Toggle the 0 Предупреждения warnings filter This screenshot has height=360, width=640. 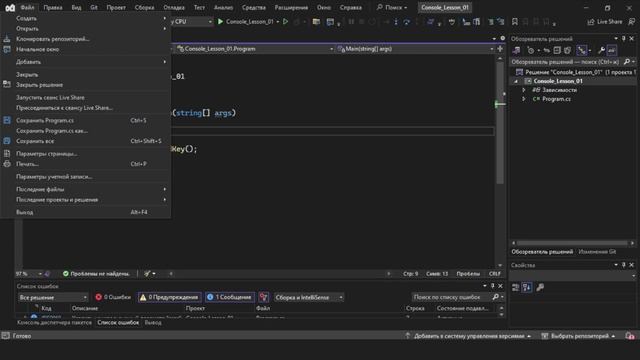(169, 297)
